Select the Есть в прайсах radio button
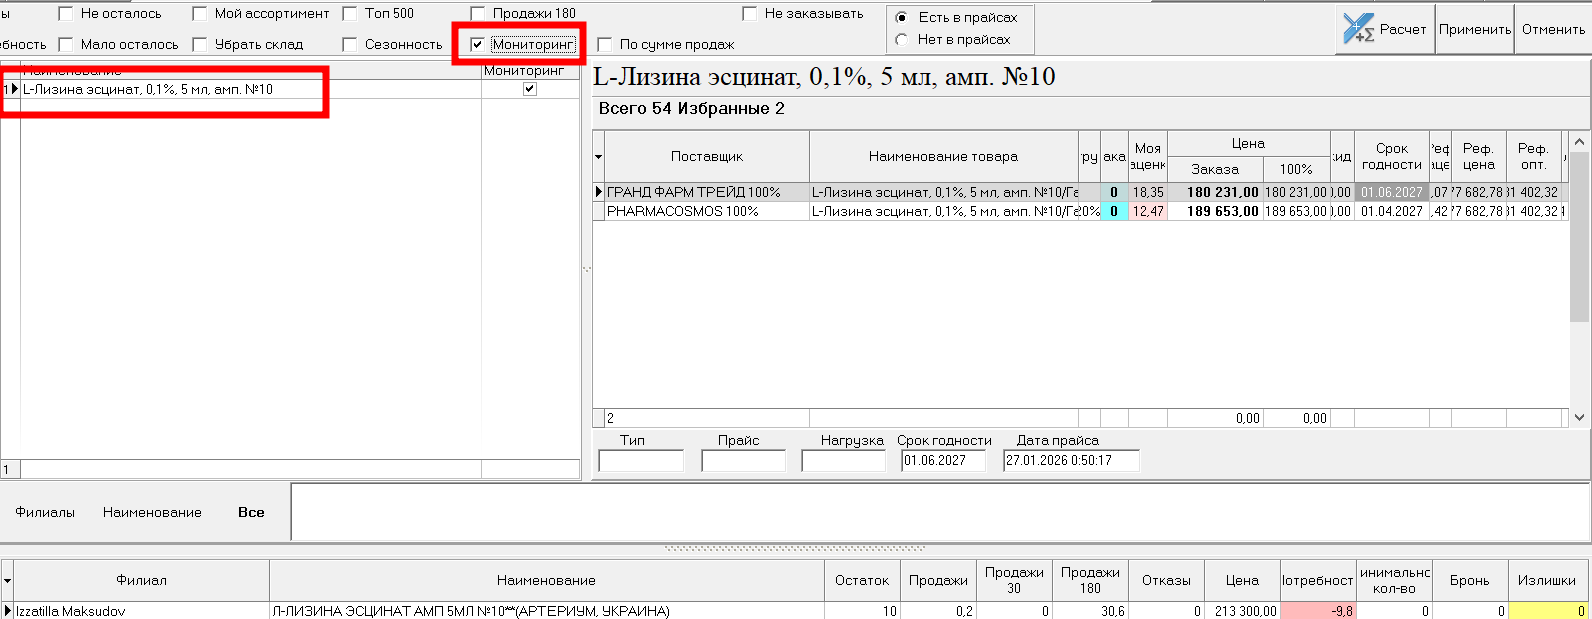 pyautogui.click(x=902, y=18)
